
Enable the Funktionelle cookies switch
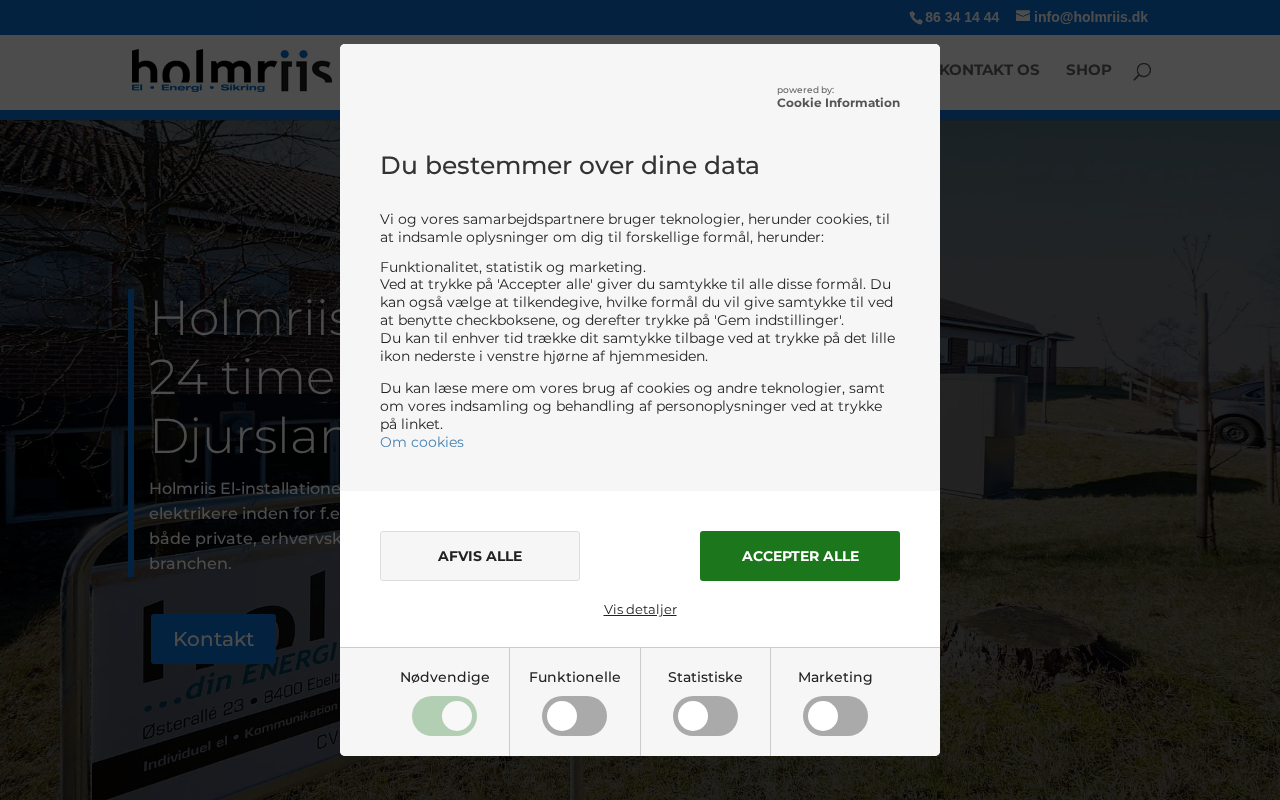(575, 716)
